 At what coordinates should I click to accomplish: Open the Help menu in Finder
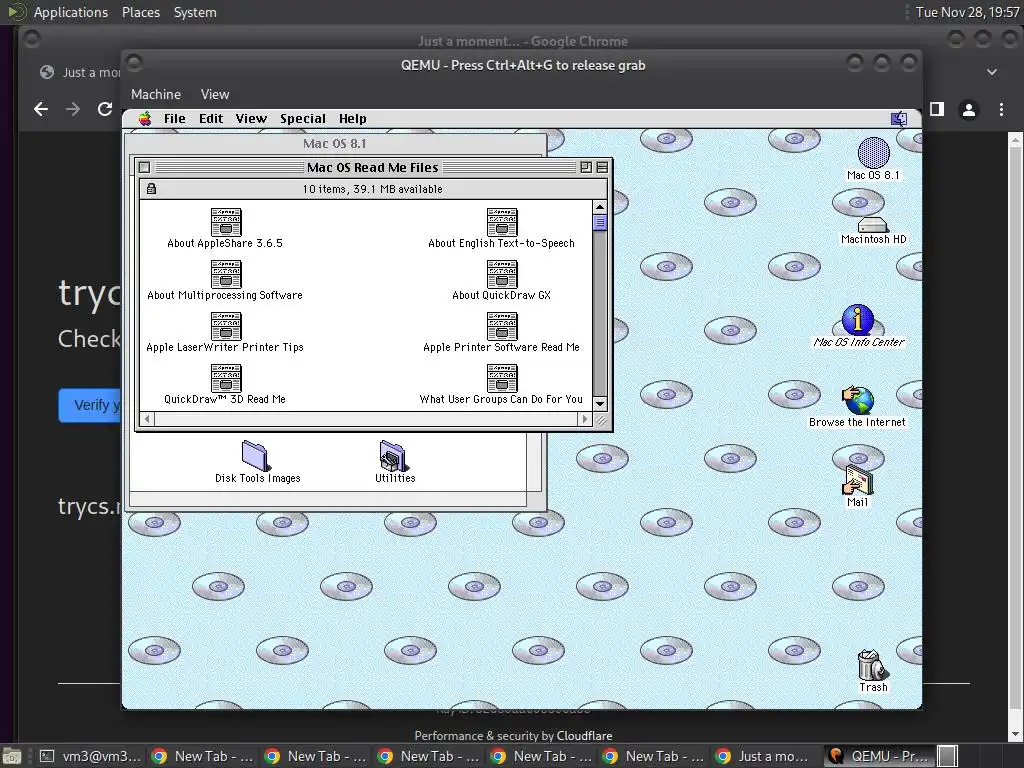(x=353, y=118)
